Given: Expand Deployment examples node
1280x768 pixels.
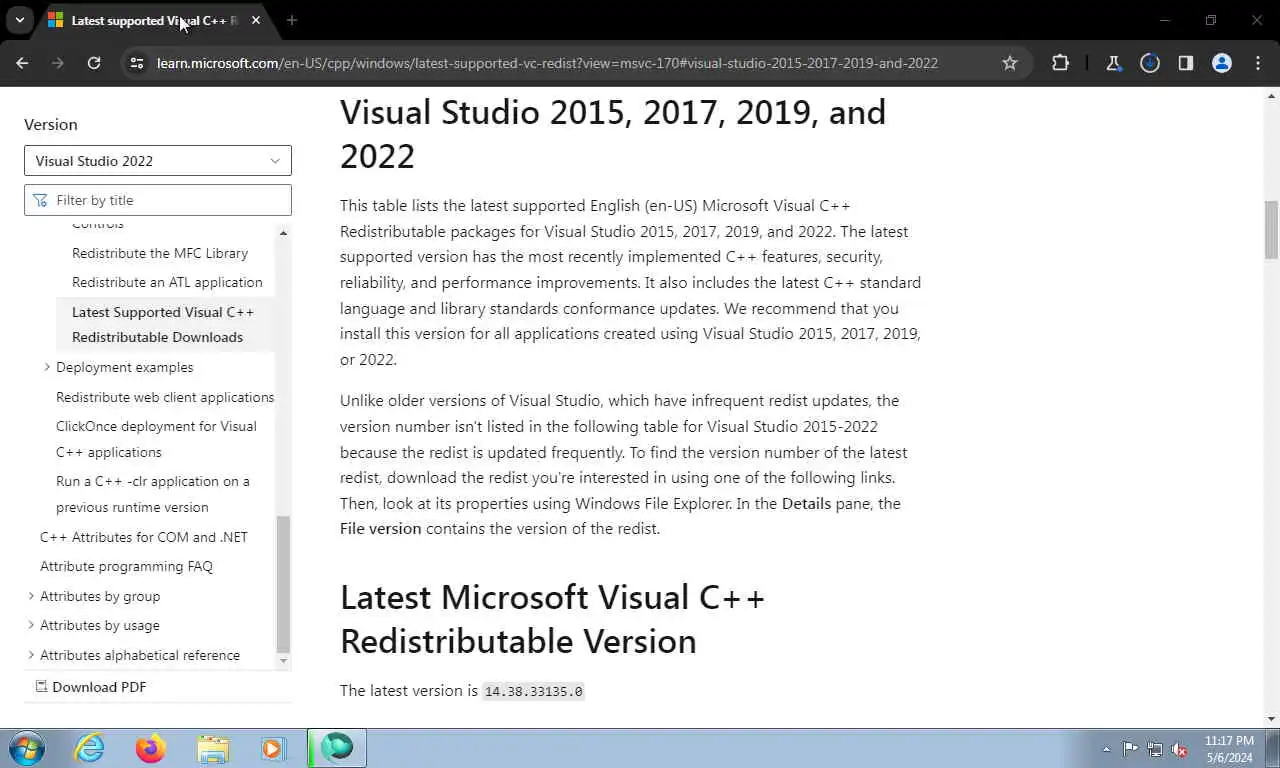Looking at the screenshot, I should [x=47, y=367].
